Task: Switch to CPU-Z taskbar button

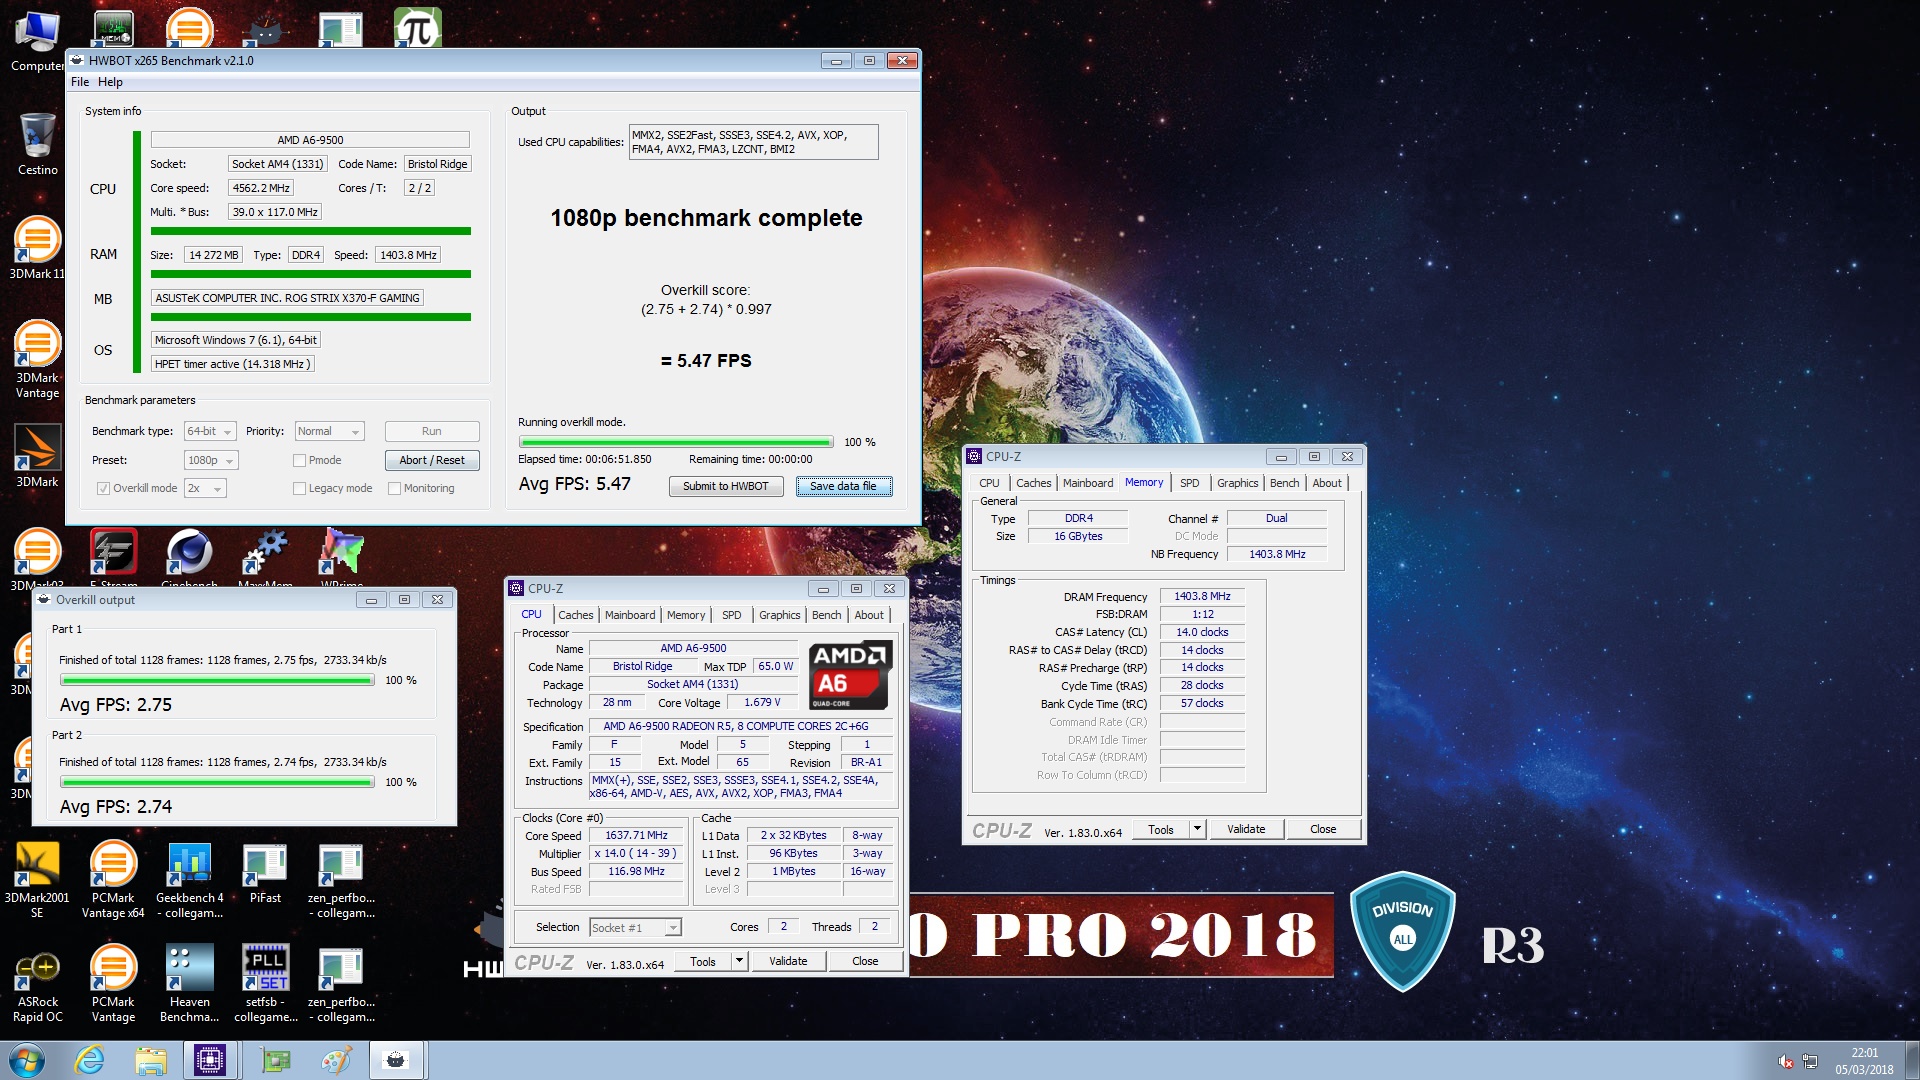Action: click(x=210, y=1060)
